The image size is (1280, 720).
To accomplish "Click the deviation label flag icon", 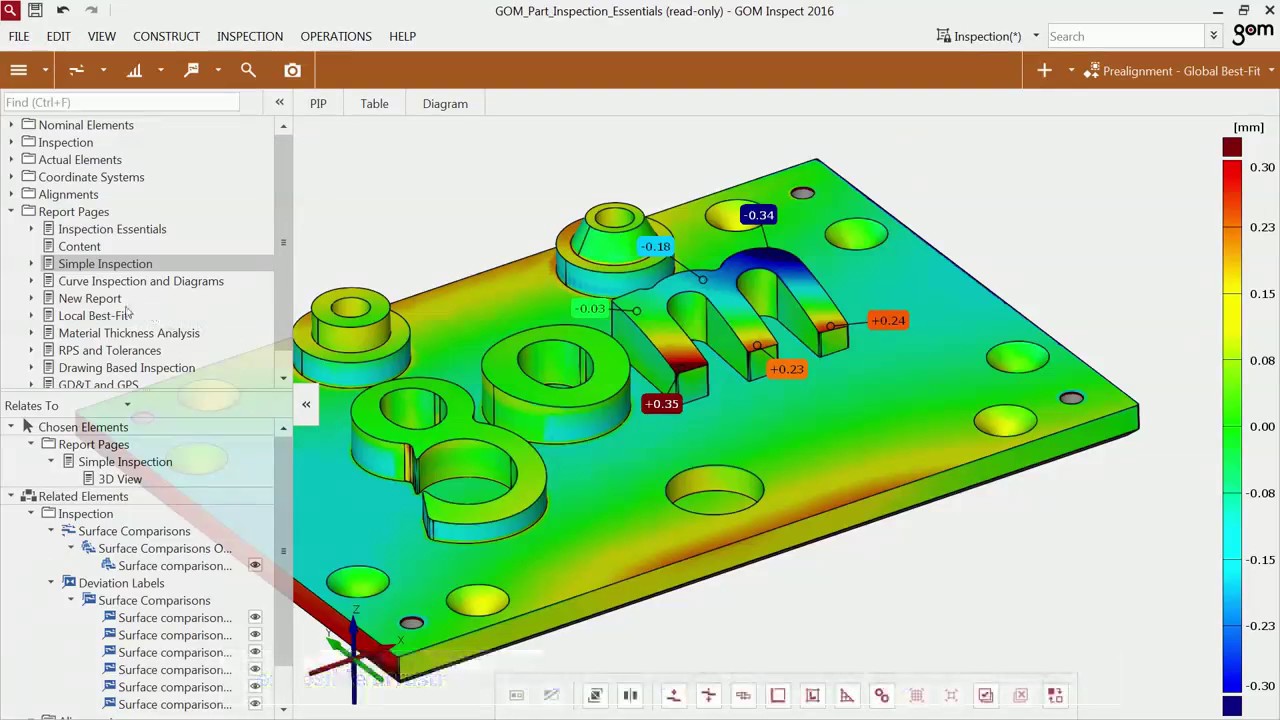I will point(191,70).
